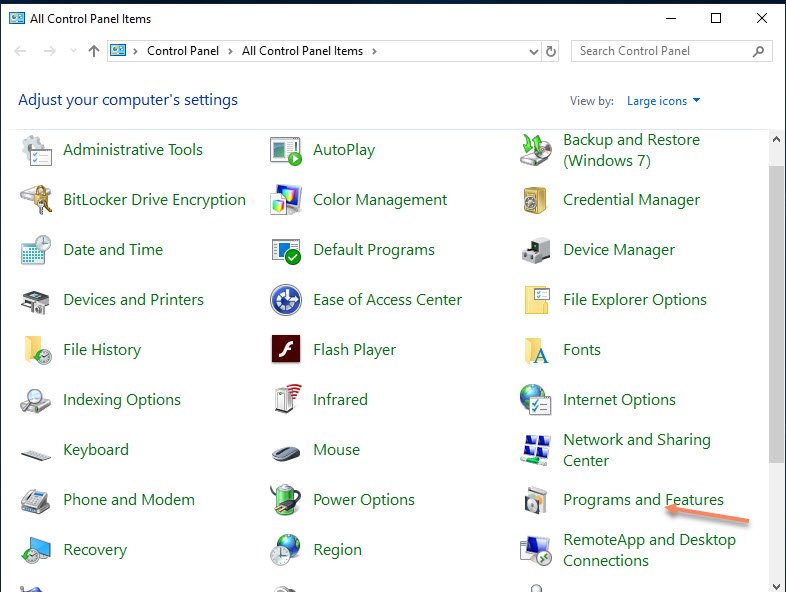Open the Keyboard icon

[x=36, y=455]
